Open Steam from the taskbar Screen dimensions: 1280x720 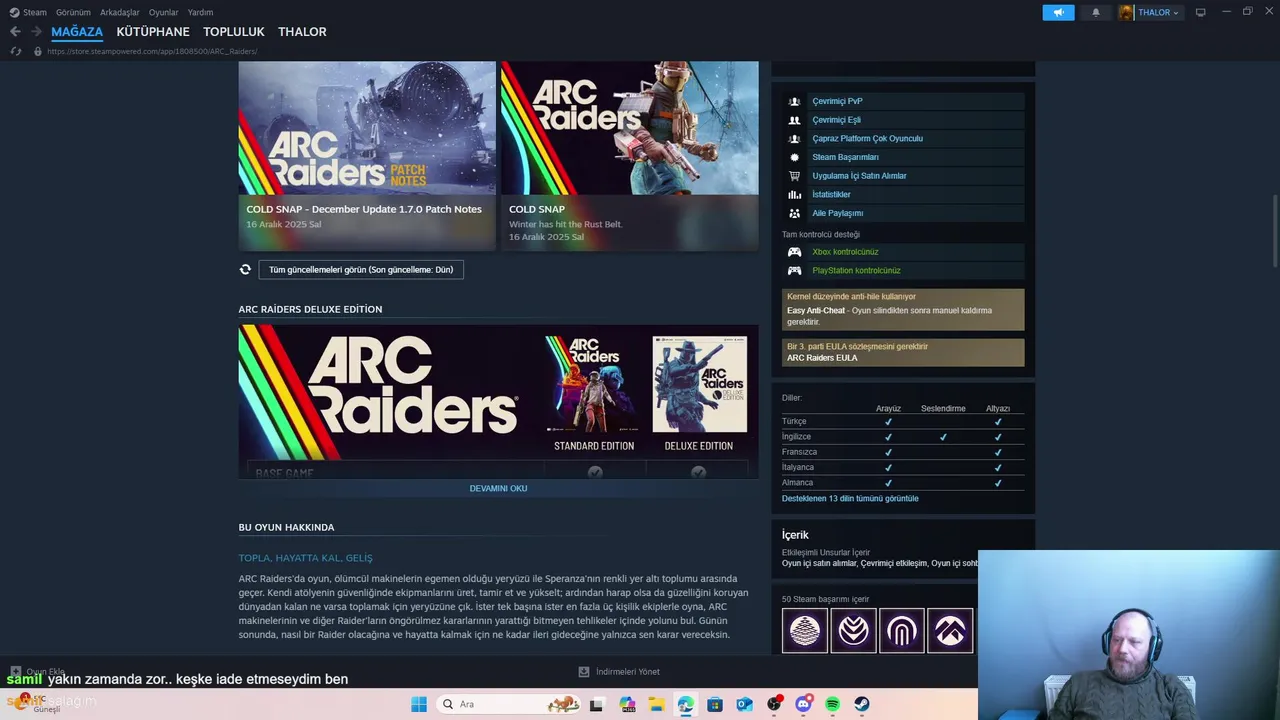point(862,704)
